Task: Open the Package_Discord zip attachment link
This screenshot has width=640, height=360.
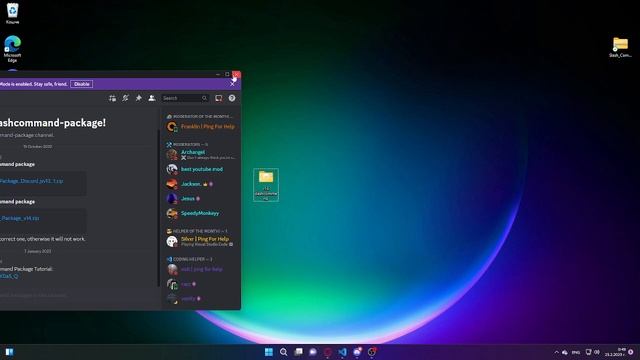Action: coord(31,181)
